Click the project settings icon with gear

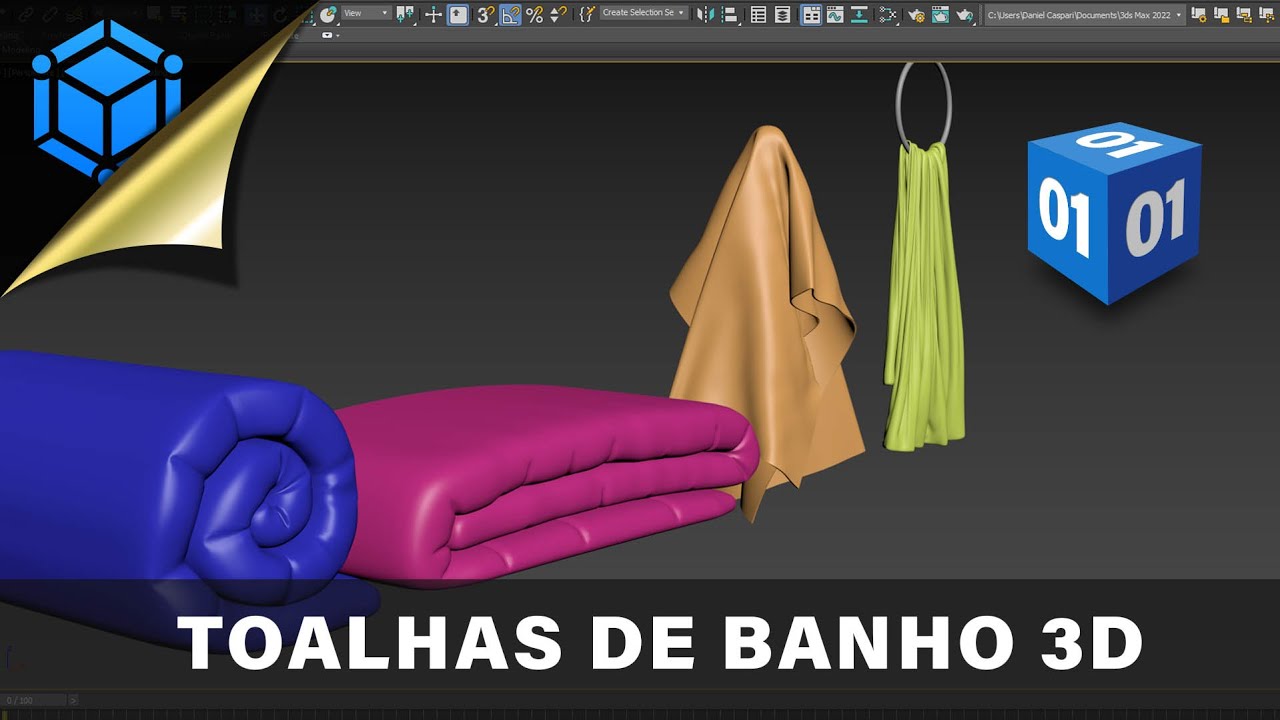pyautogui.click(x=1198, y=14)
